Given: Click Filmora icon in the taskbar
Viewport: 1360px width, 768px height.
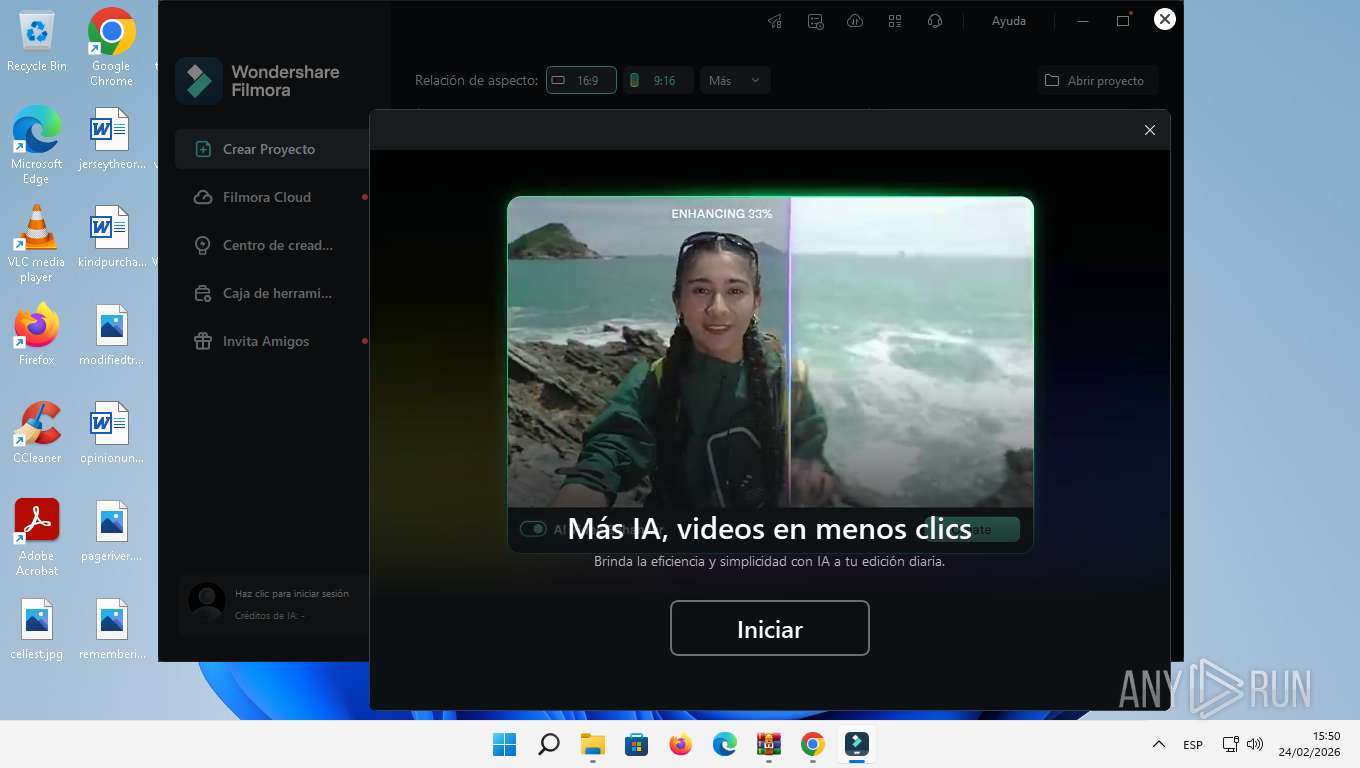Looking at the screenshot, I should [x=857, y=744].
